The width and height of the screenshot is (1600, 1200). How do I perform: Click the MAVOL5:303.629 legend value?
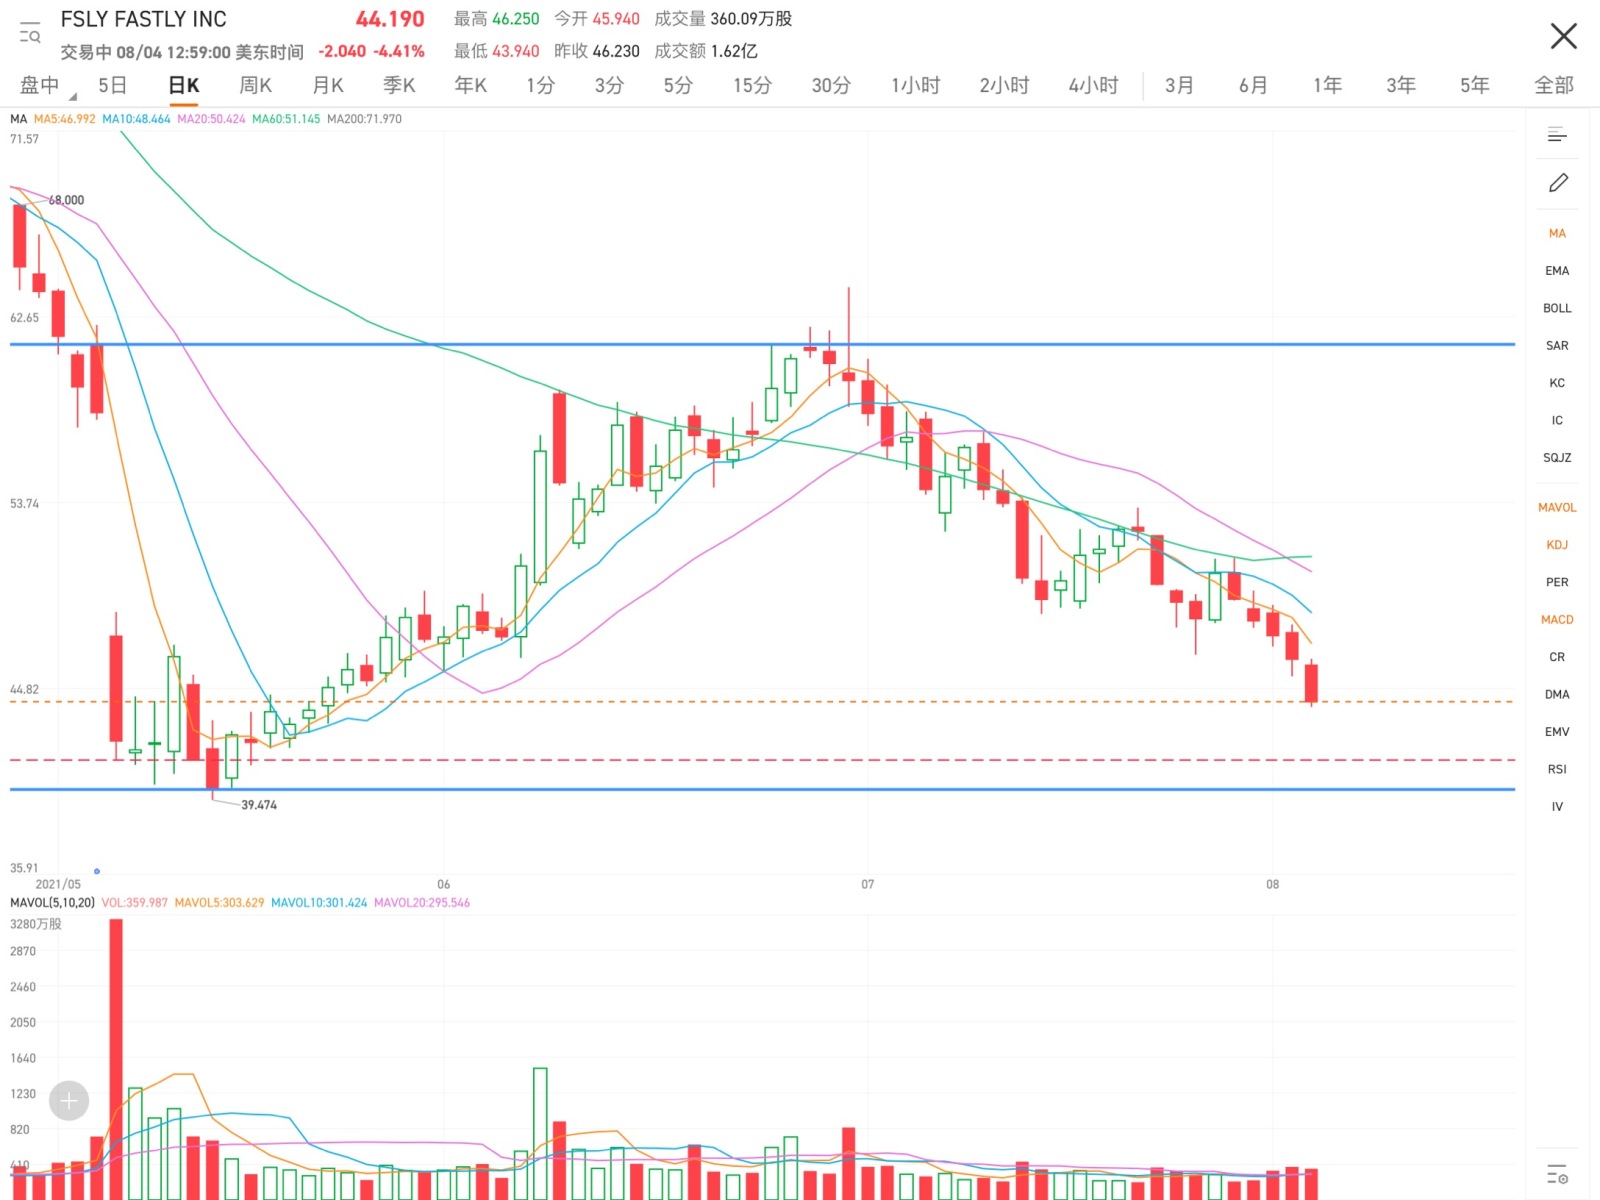click(219, 903)
